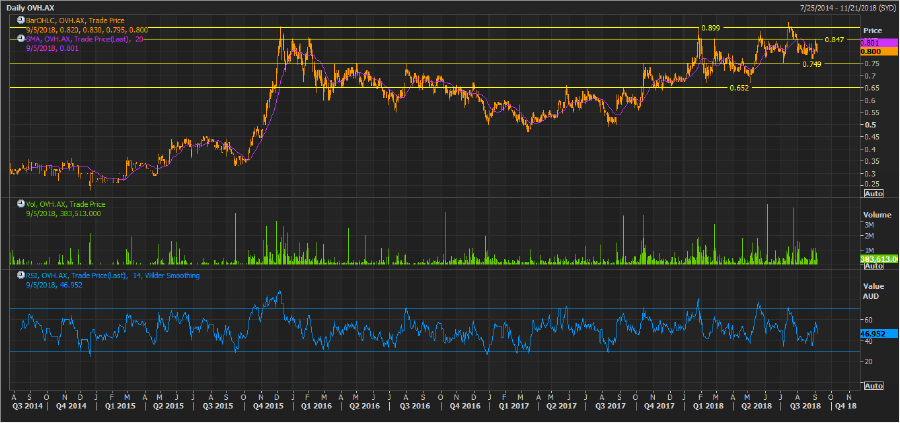Click the Volume axis title

[x=877, y=215]
